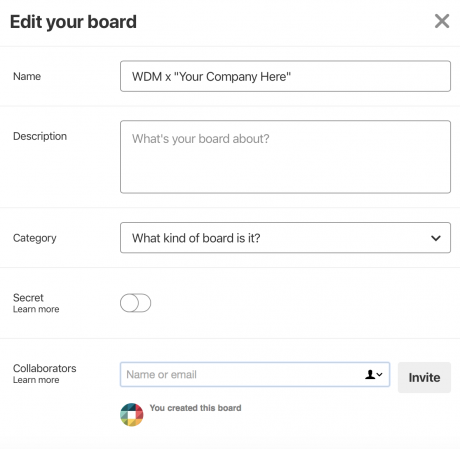Screen dimensions: 460x449
Task: Focus the Description text area
Action: point(285,157)
